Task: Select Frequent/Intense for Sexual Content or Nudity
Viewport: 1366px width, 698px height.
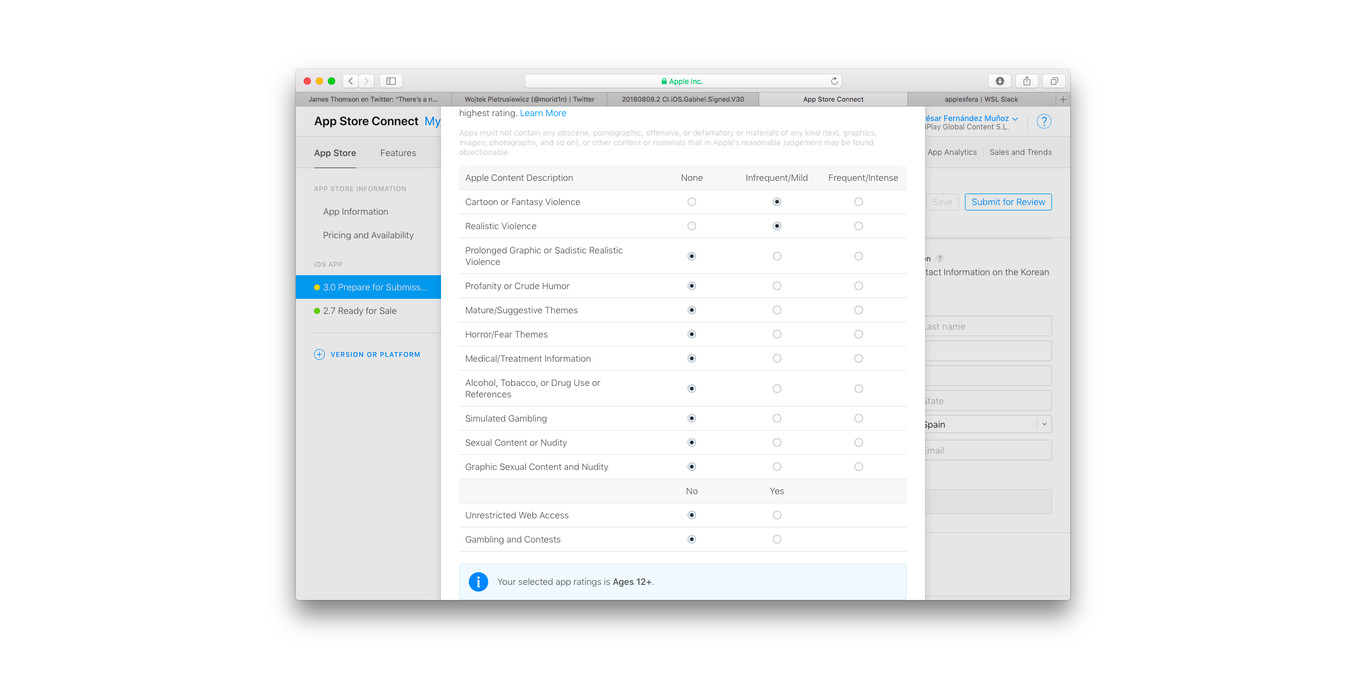Action: 858,442
